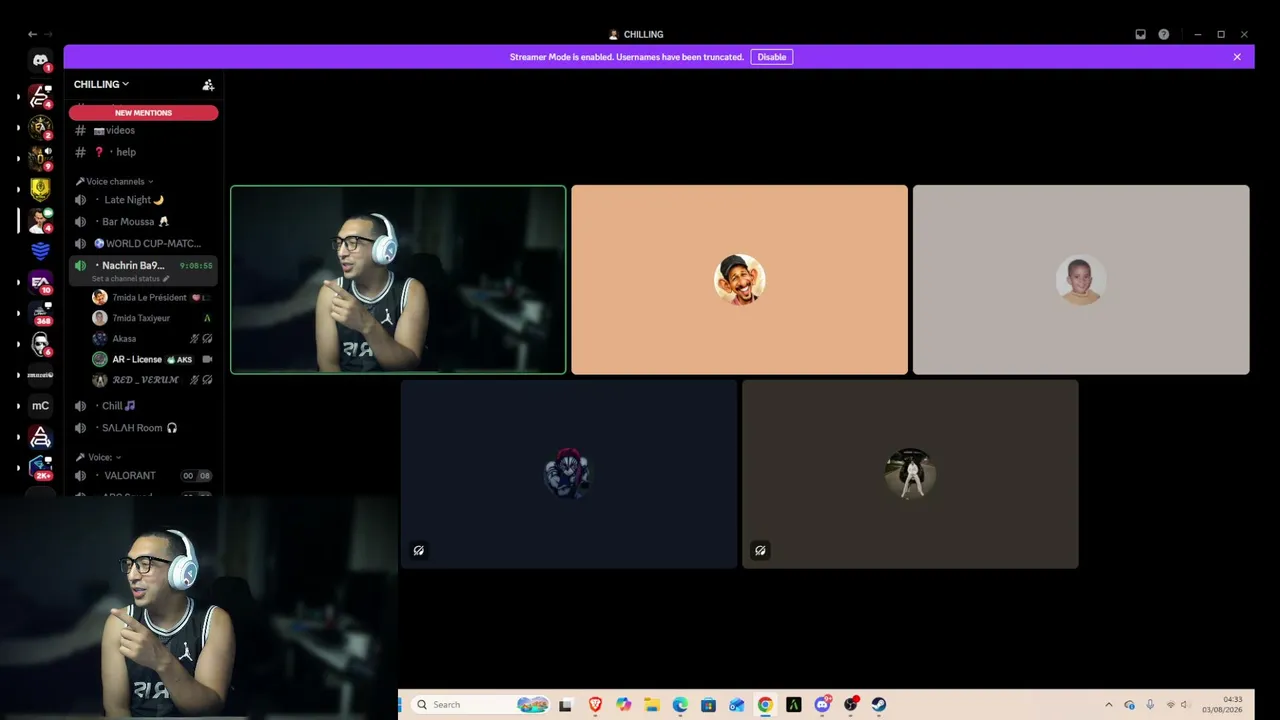The width and height of the screenshot is (1280, 720).
Task: Go back with the left arrow
Action: [x=32, y=34]
